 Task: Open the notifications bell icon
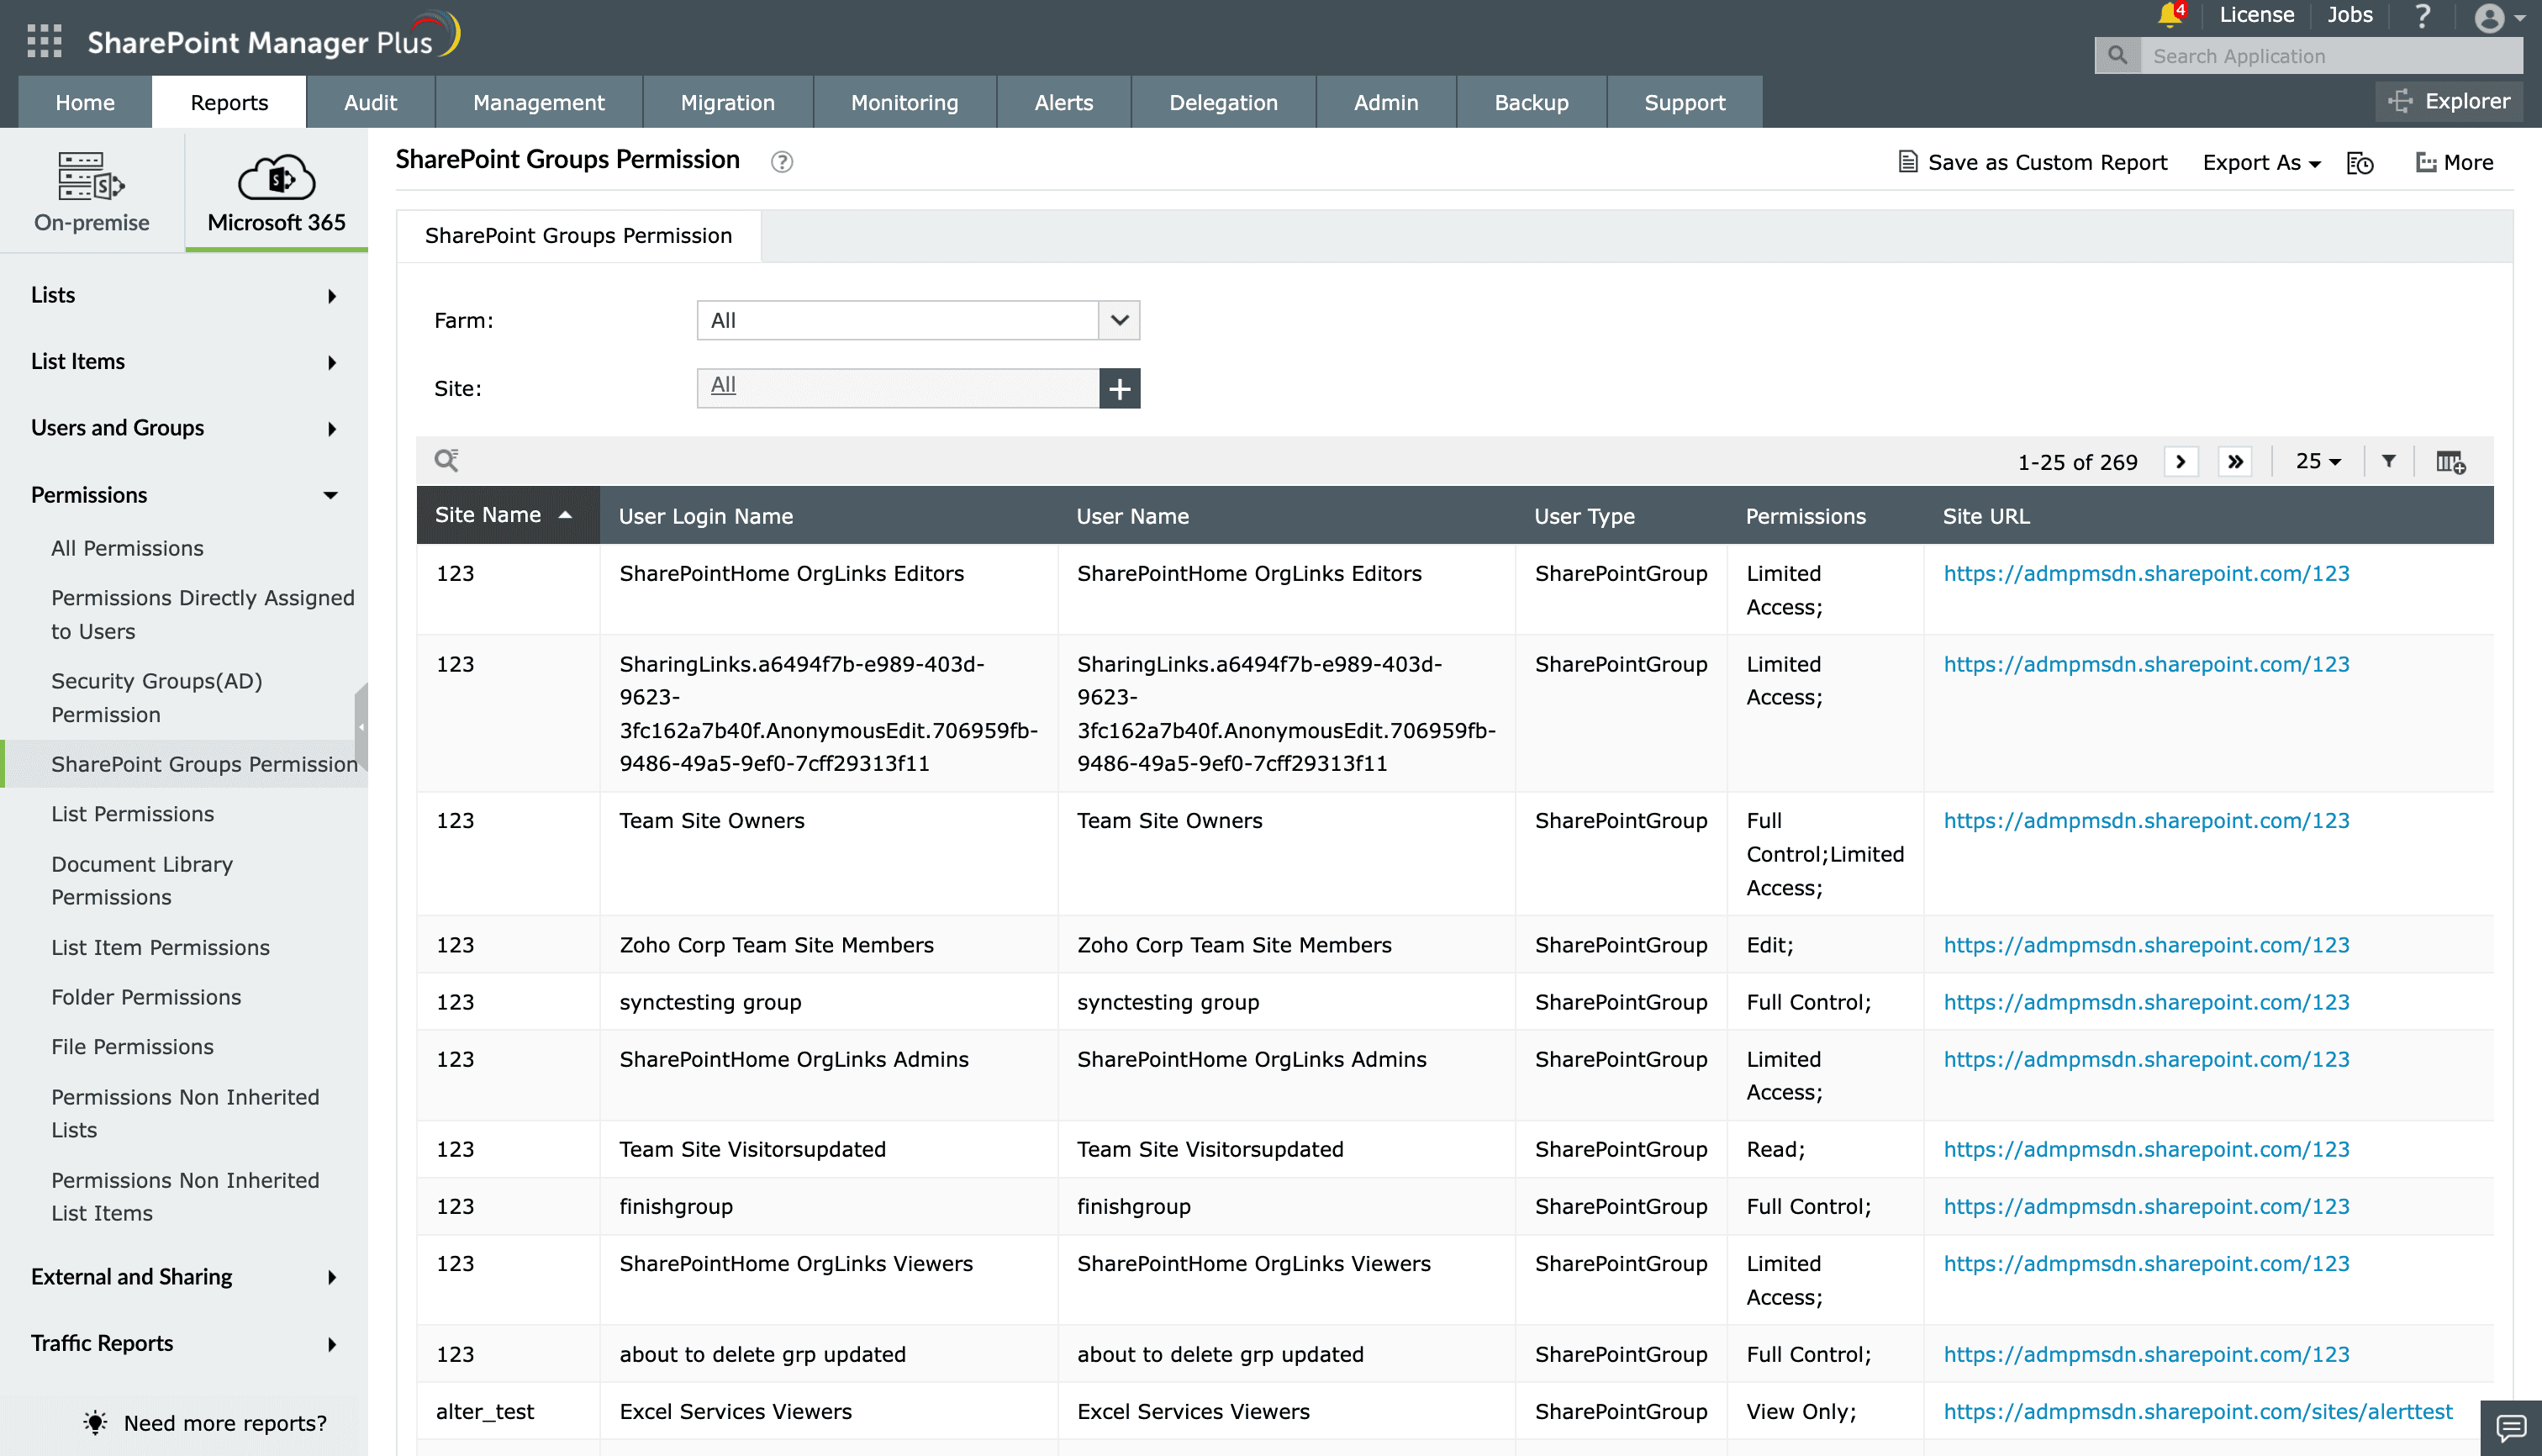coord(2169,15)
